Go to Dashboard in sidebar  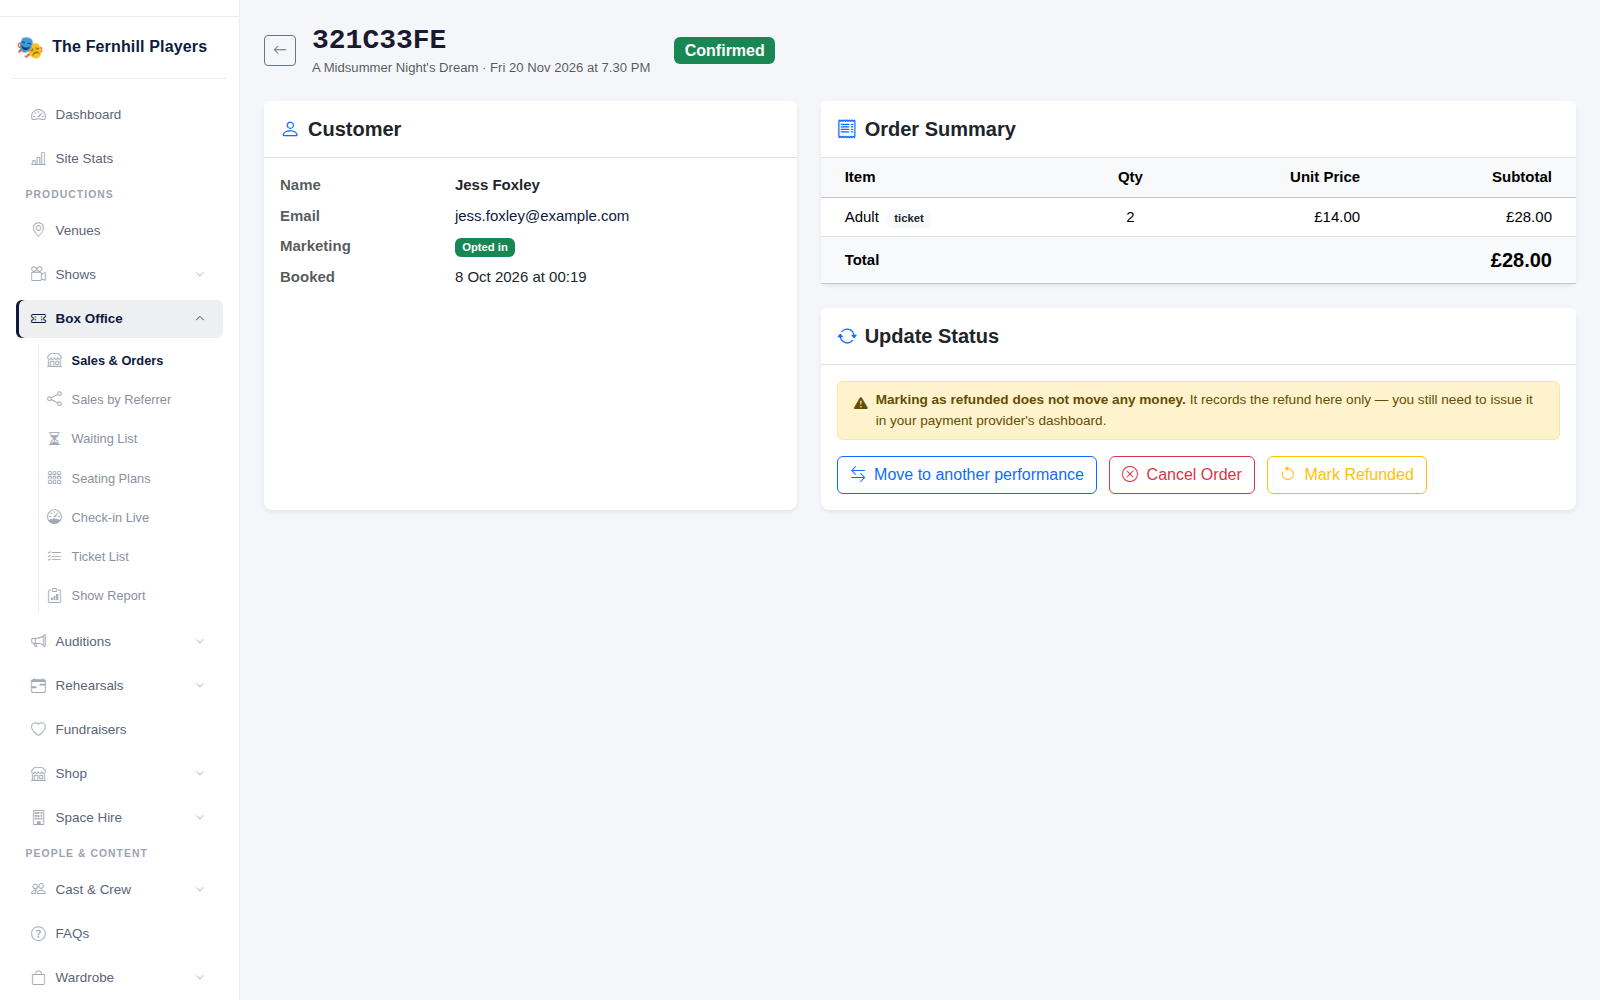(x=120, y=115)
